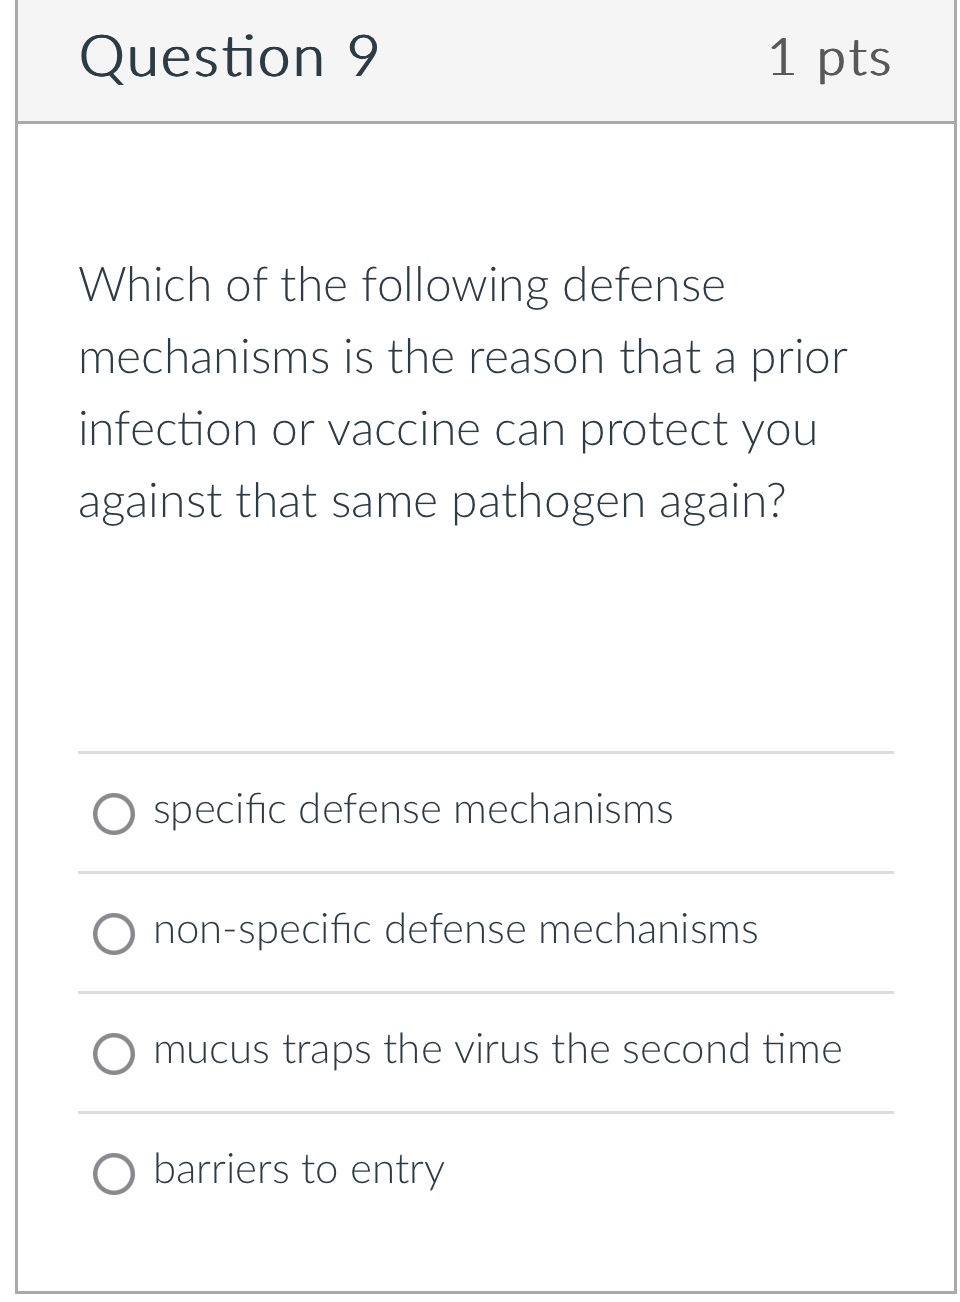Click the 'non-specific defense mechanisms' answer text
Image resolution: width=960 pixels, height=1302 pixels.
pyautogui.click(x=455, y=931)
